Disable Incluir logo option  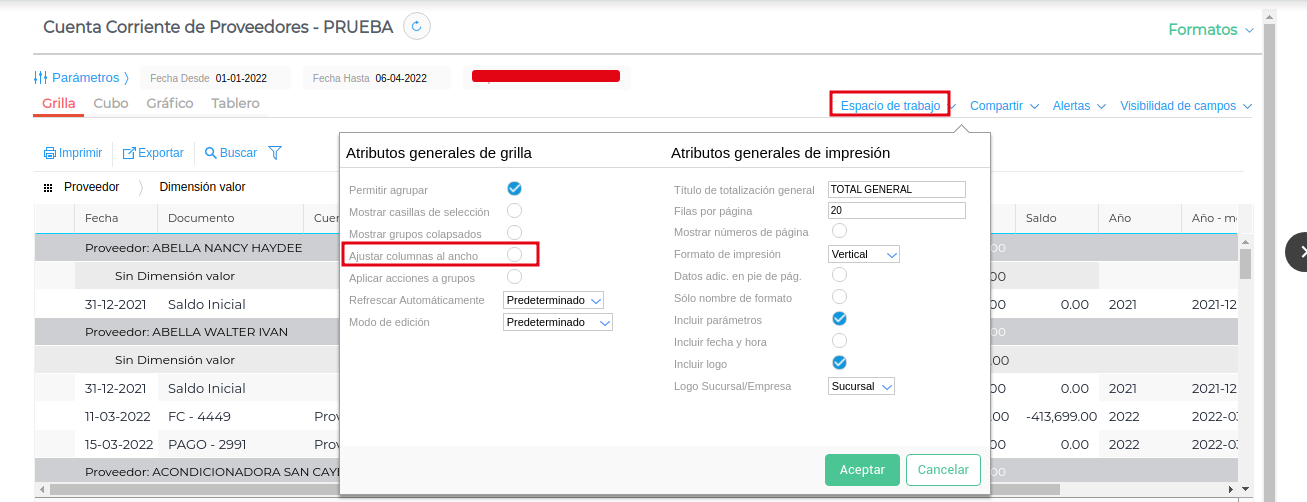pos(840,362)
